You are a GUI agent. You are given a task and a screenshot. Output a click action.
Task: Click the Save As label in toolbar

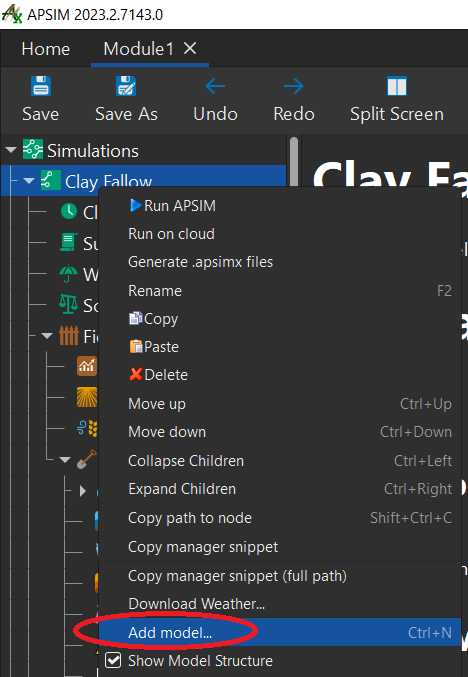(x=126, y=114)
